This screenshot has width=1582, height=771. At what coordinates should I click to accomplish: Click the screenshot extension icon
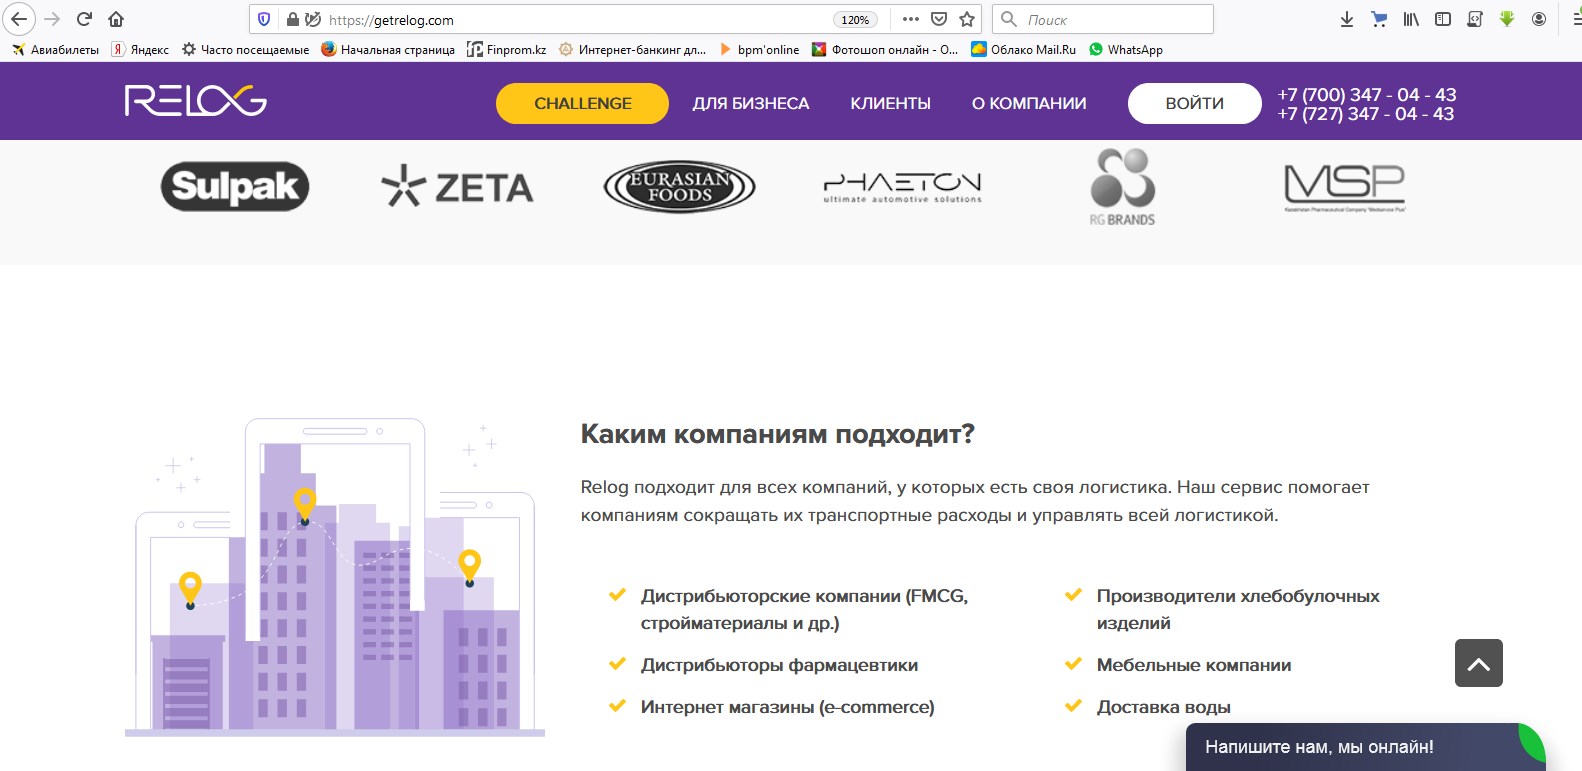[1475, 19]
